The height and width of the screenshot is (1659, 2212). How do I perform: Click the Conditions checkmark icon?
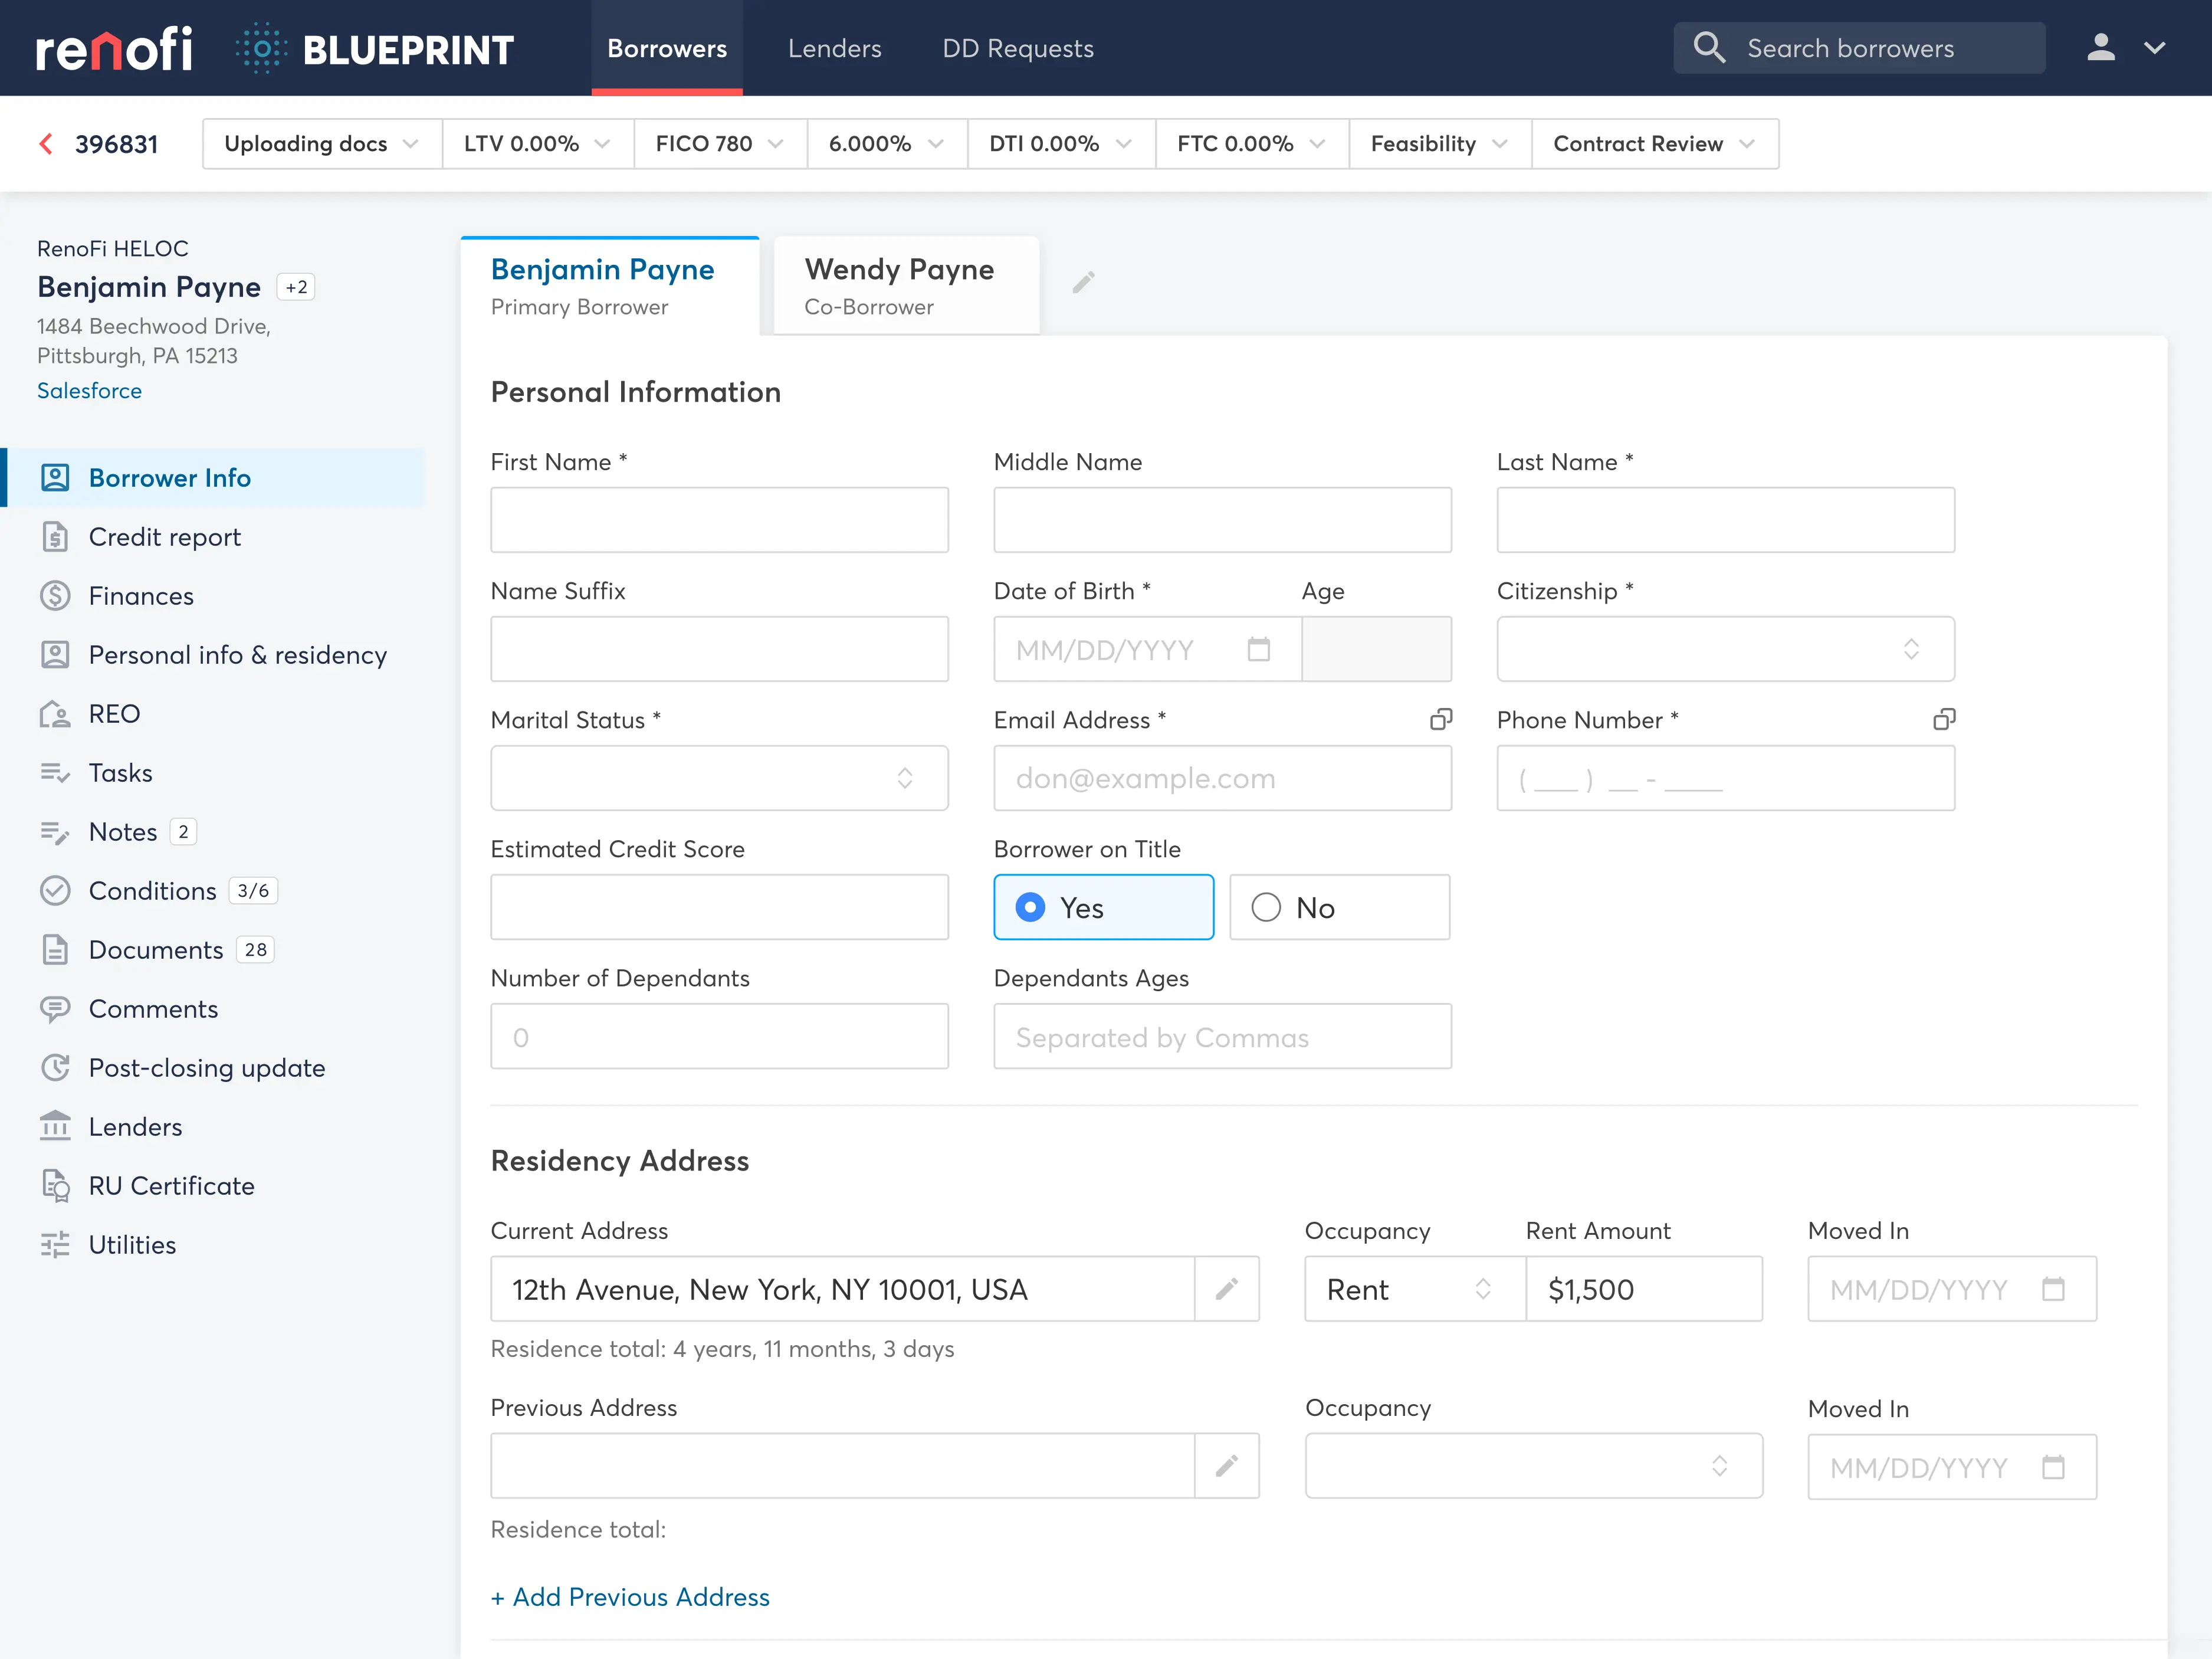tap(55, 891)
